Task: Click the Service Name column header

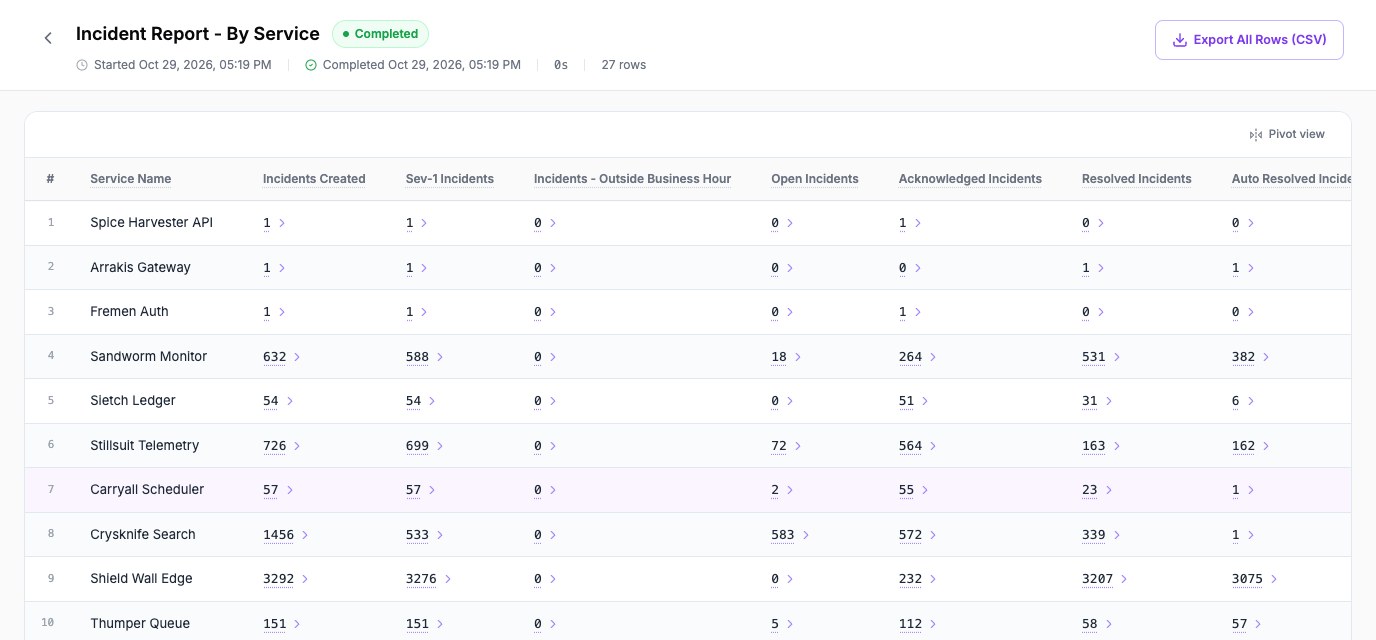Action: pyautogui.click(x=130, y=179)
